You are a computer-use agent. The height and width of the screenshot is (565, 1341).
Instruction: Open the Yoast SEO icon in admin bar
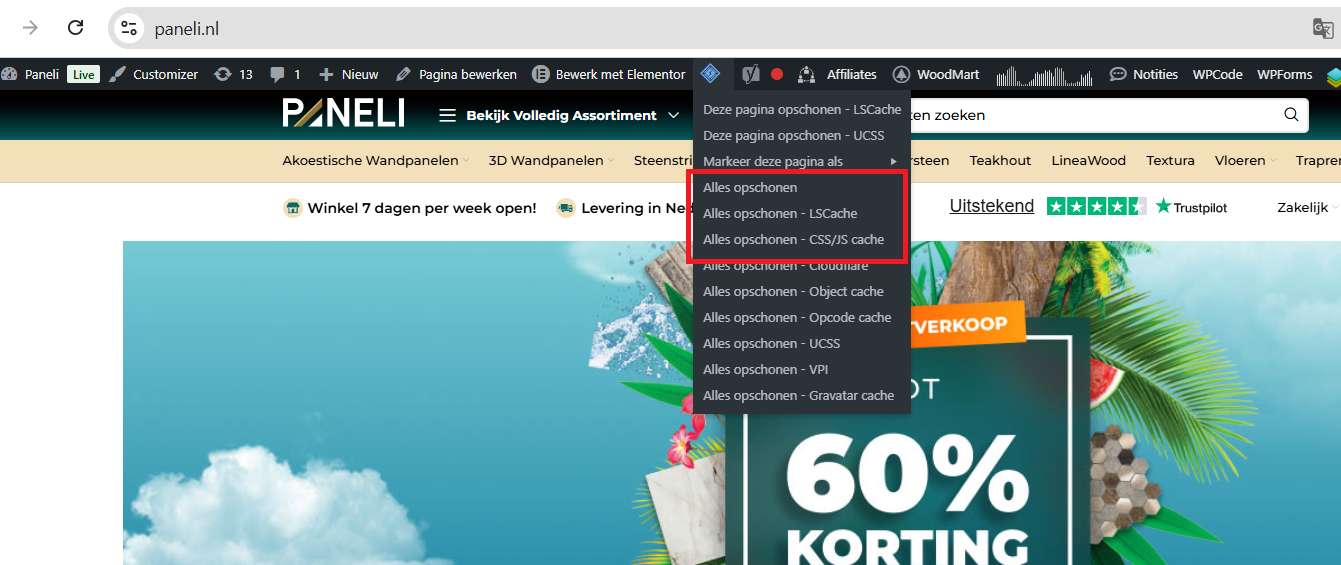tap(750, 74)
